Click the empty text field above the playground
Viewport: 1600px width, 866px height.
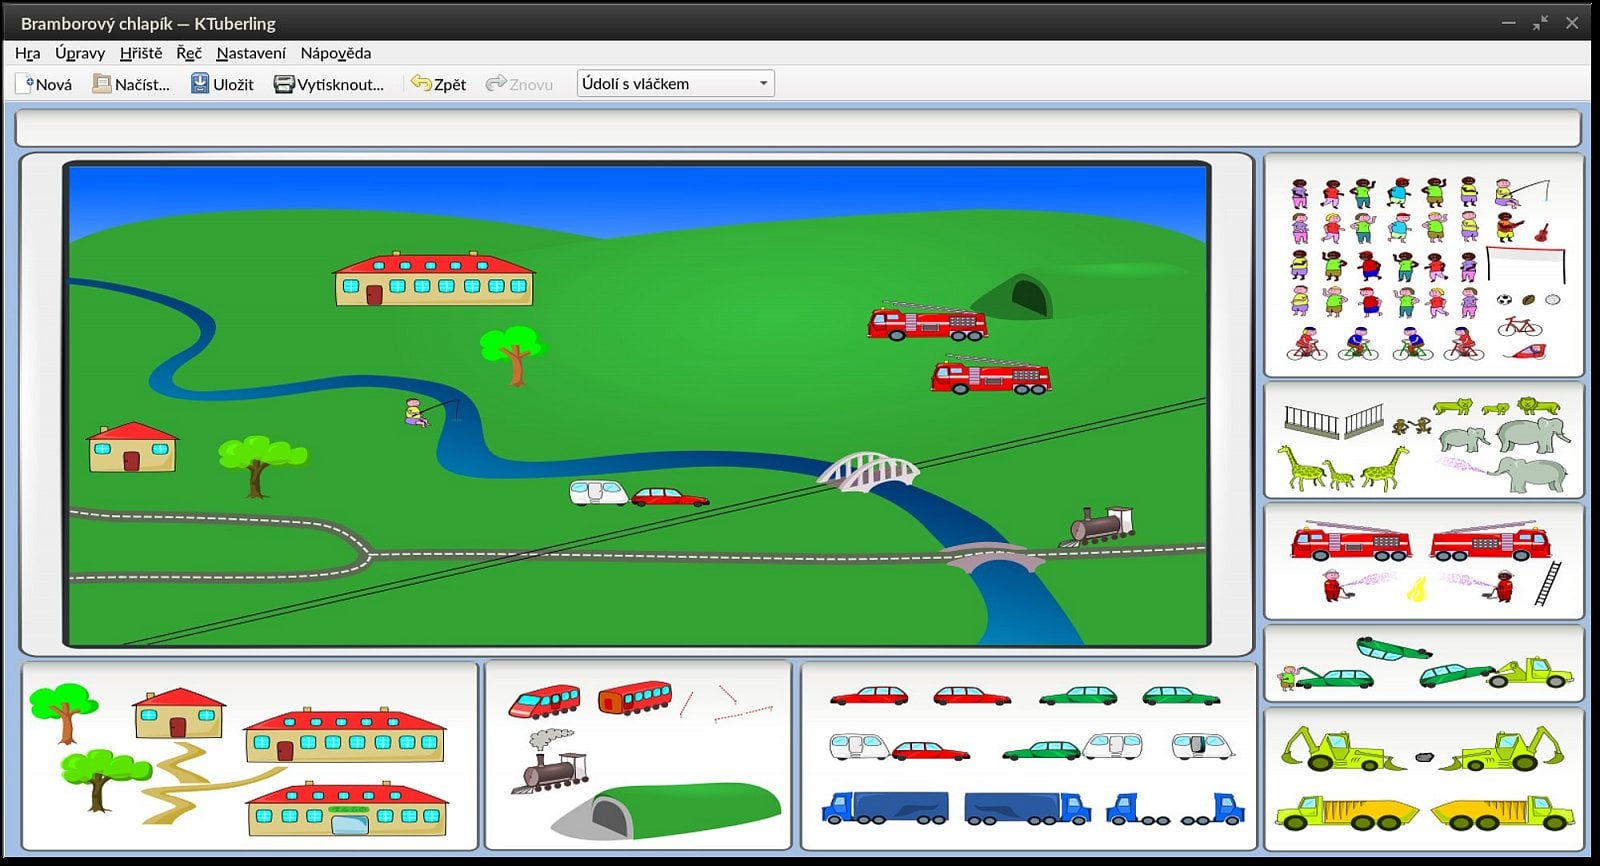pos(797,129)
